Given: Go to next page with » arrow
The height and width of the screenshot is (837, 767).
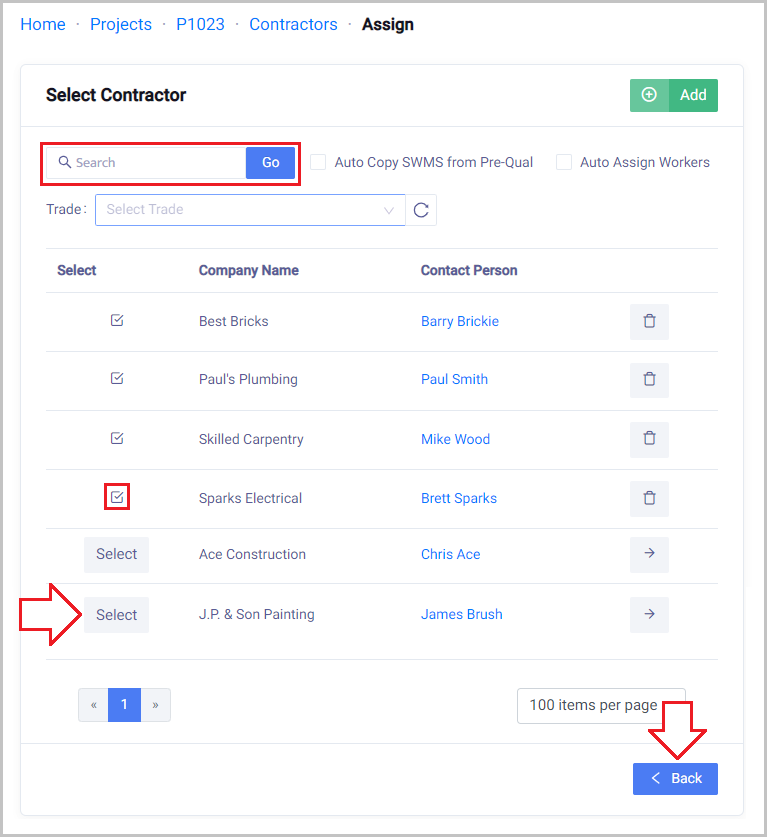Looking at the screenshot, I should point(155,705).
